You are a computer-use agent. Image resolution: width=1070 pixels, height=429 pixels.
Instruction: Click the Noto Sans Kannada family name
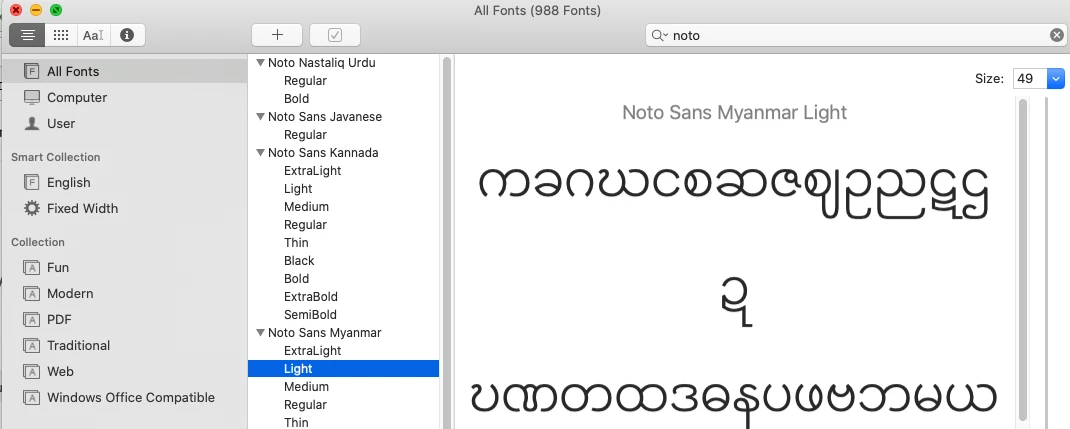click(x=323, y=153)
